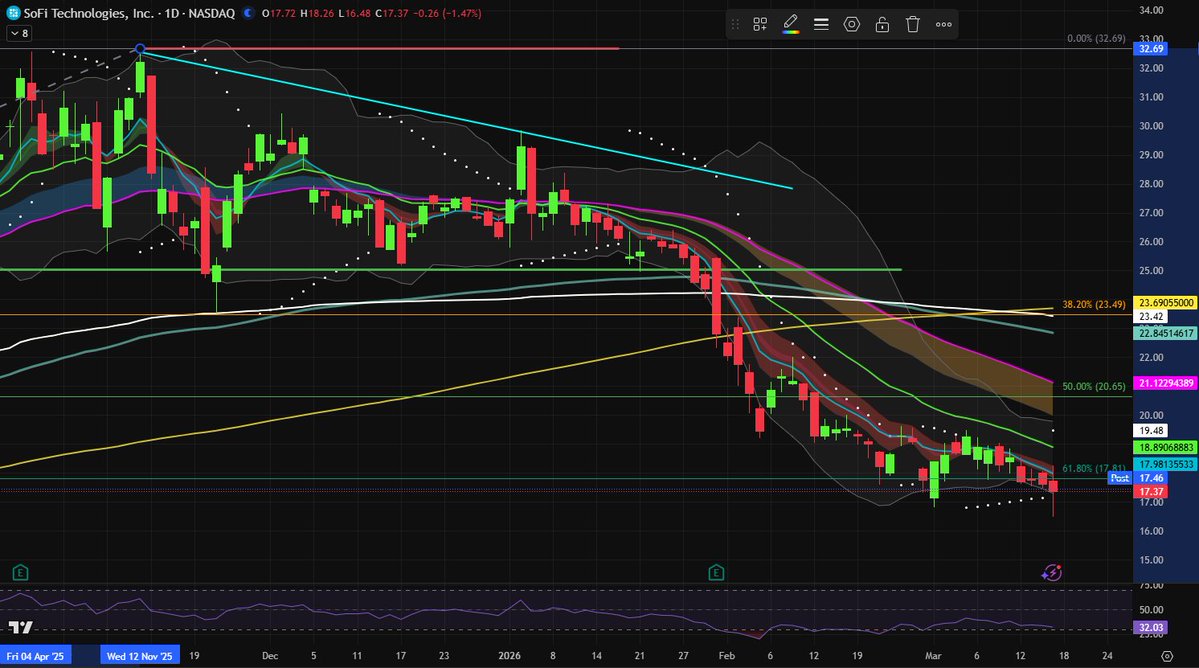Click the 32.03 RSI value label

click(1151, 627)
